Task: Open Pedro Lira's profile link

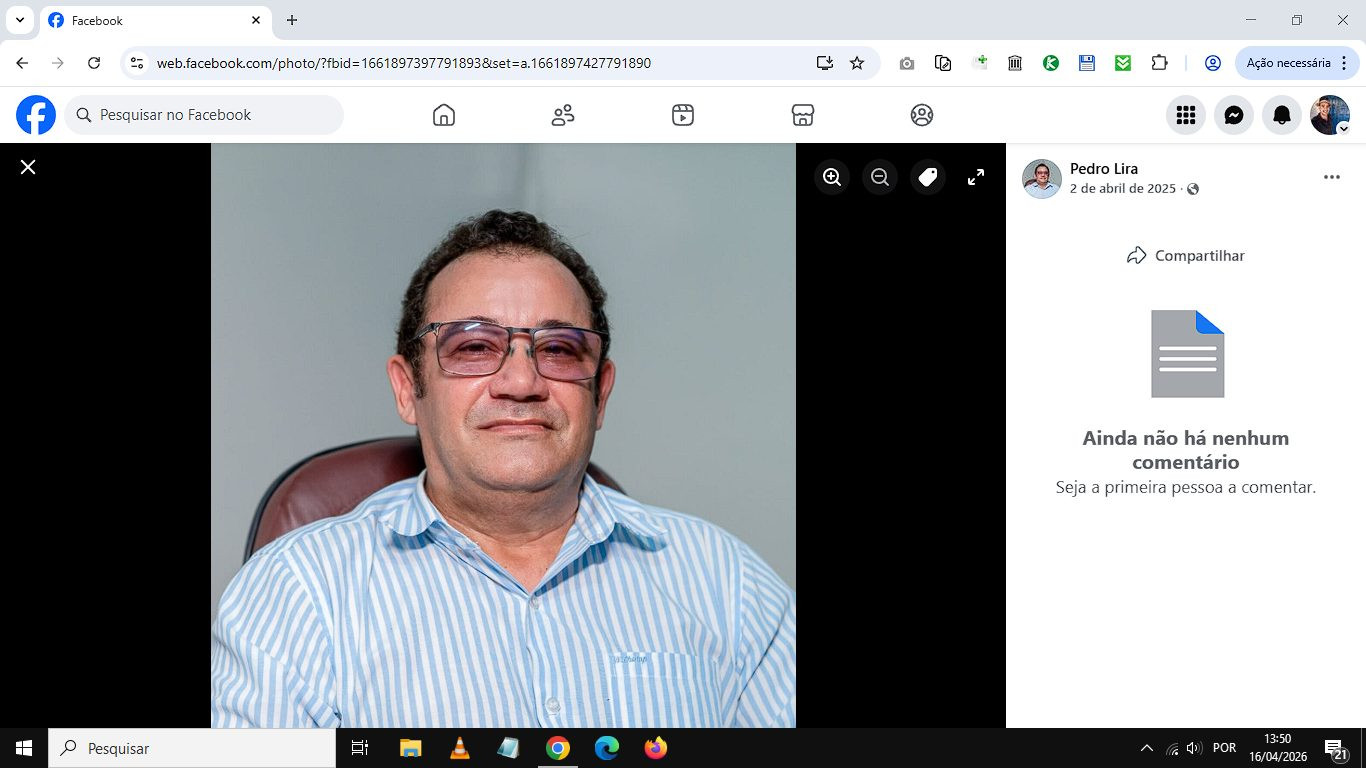Action: [x=1103, y=169]
